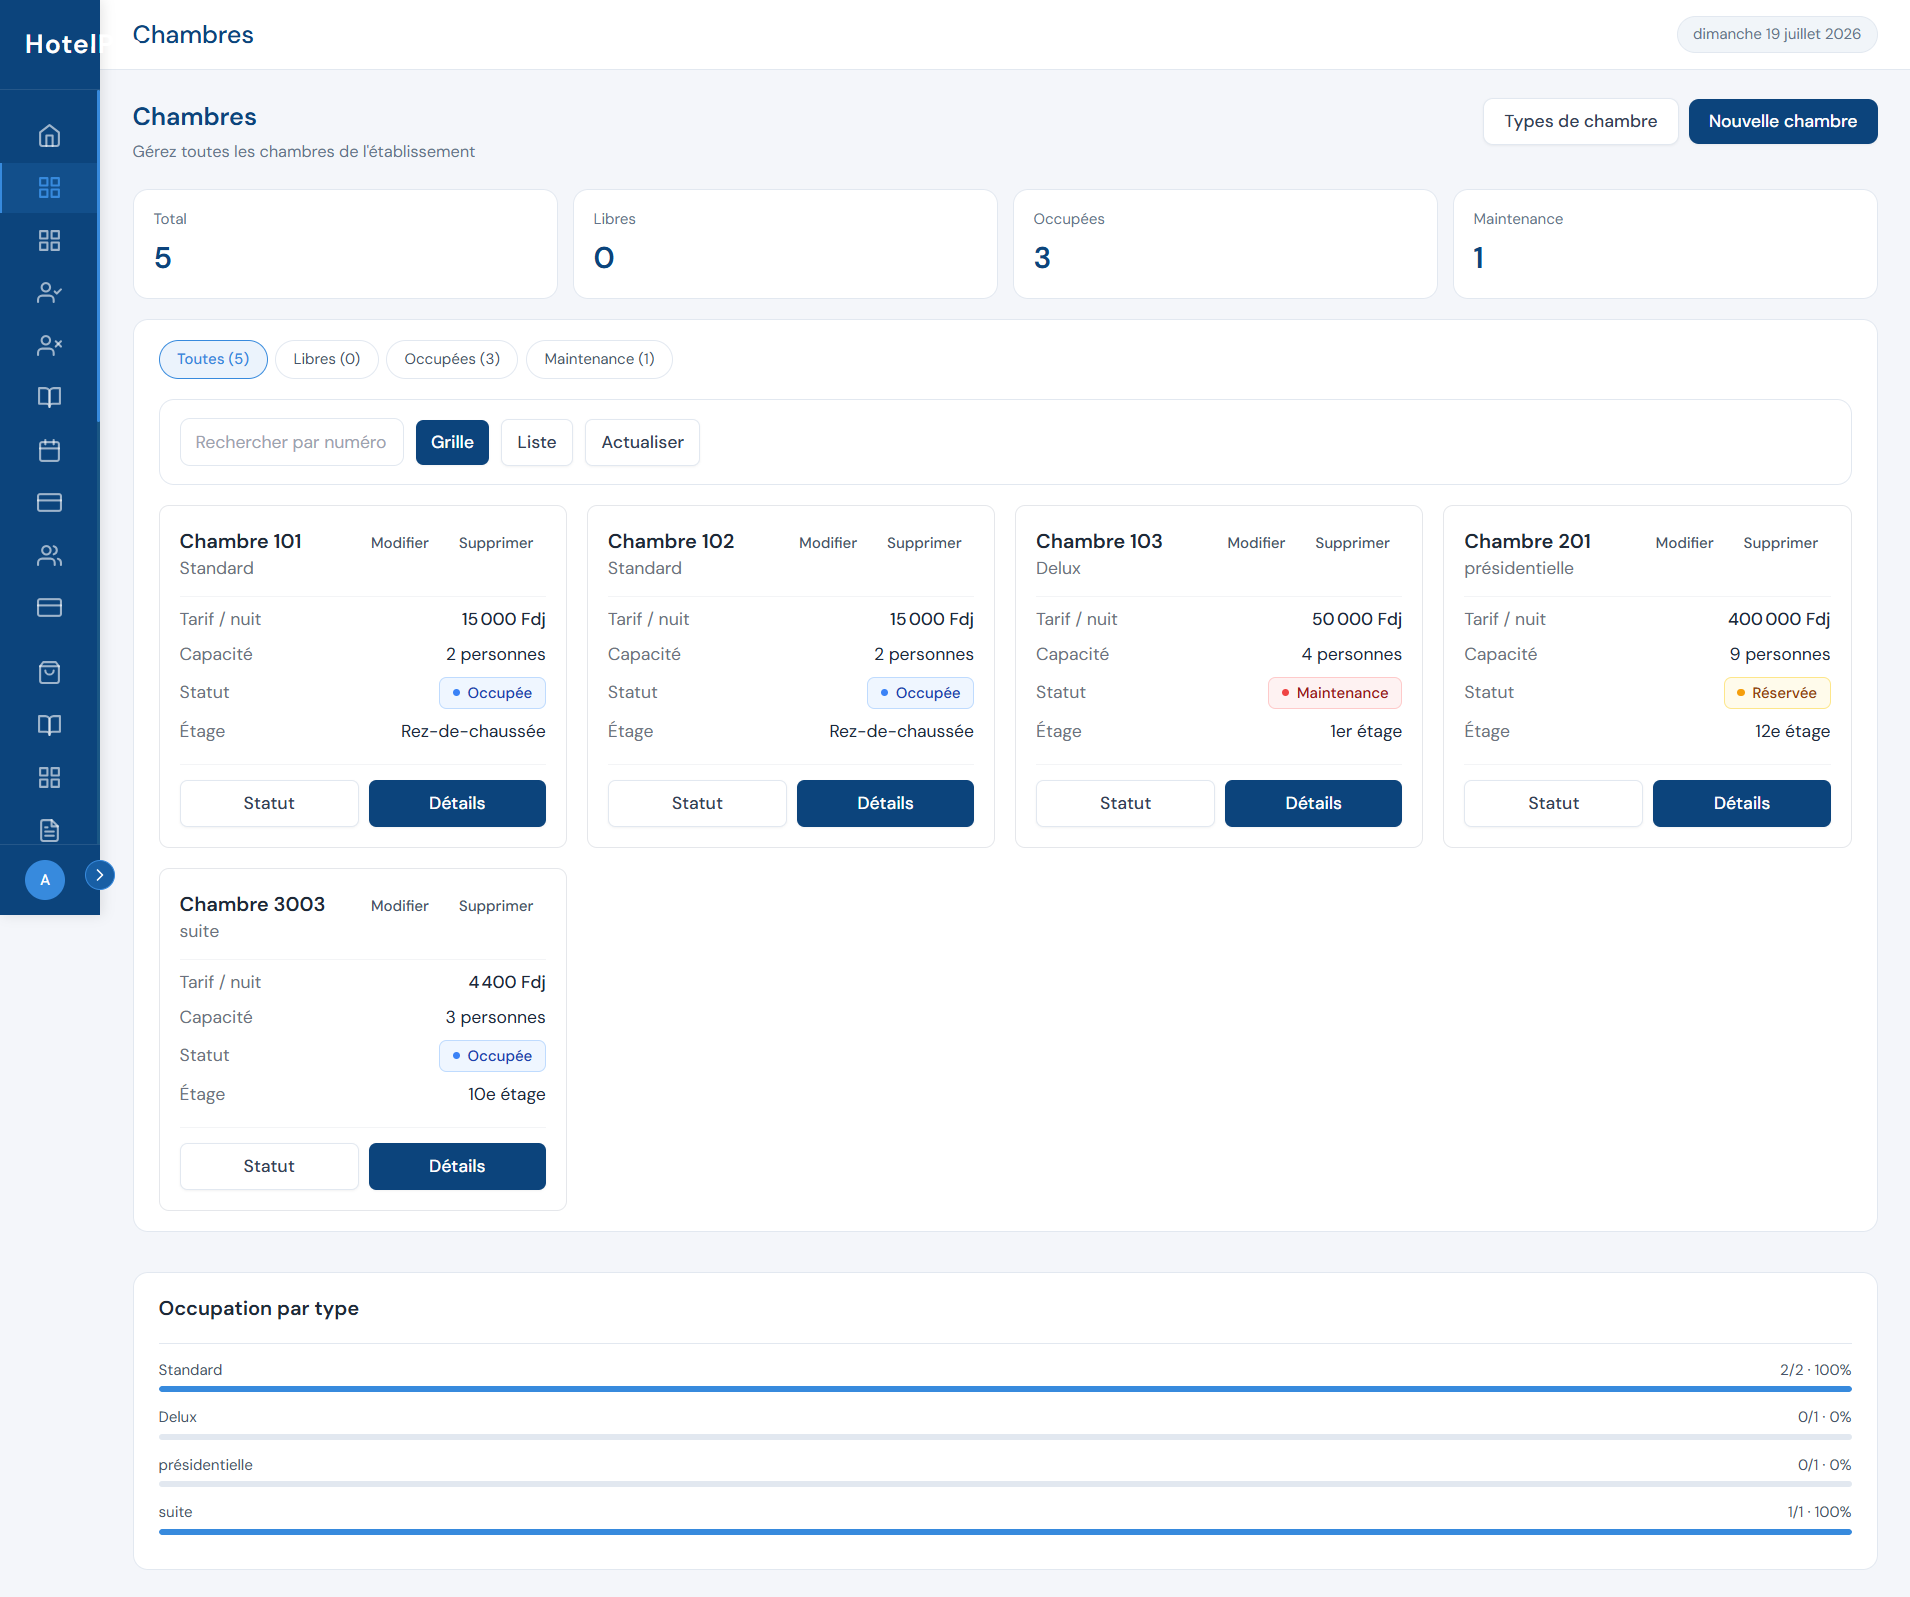Show the Libres (0) filter tab
1910x1597 pixels.
tap(327, 359)
